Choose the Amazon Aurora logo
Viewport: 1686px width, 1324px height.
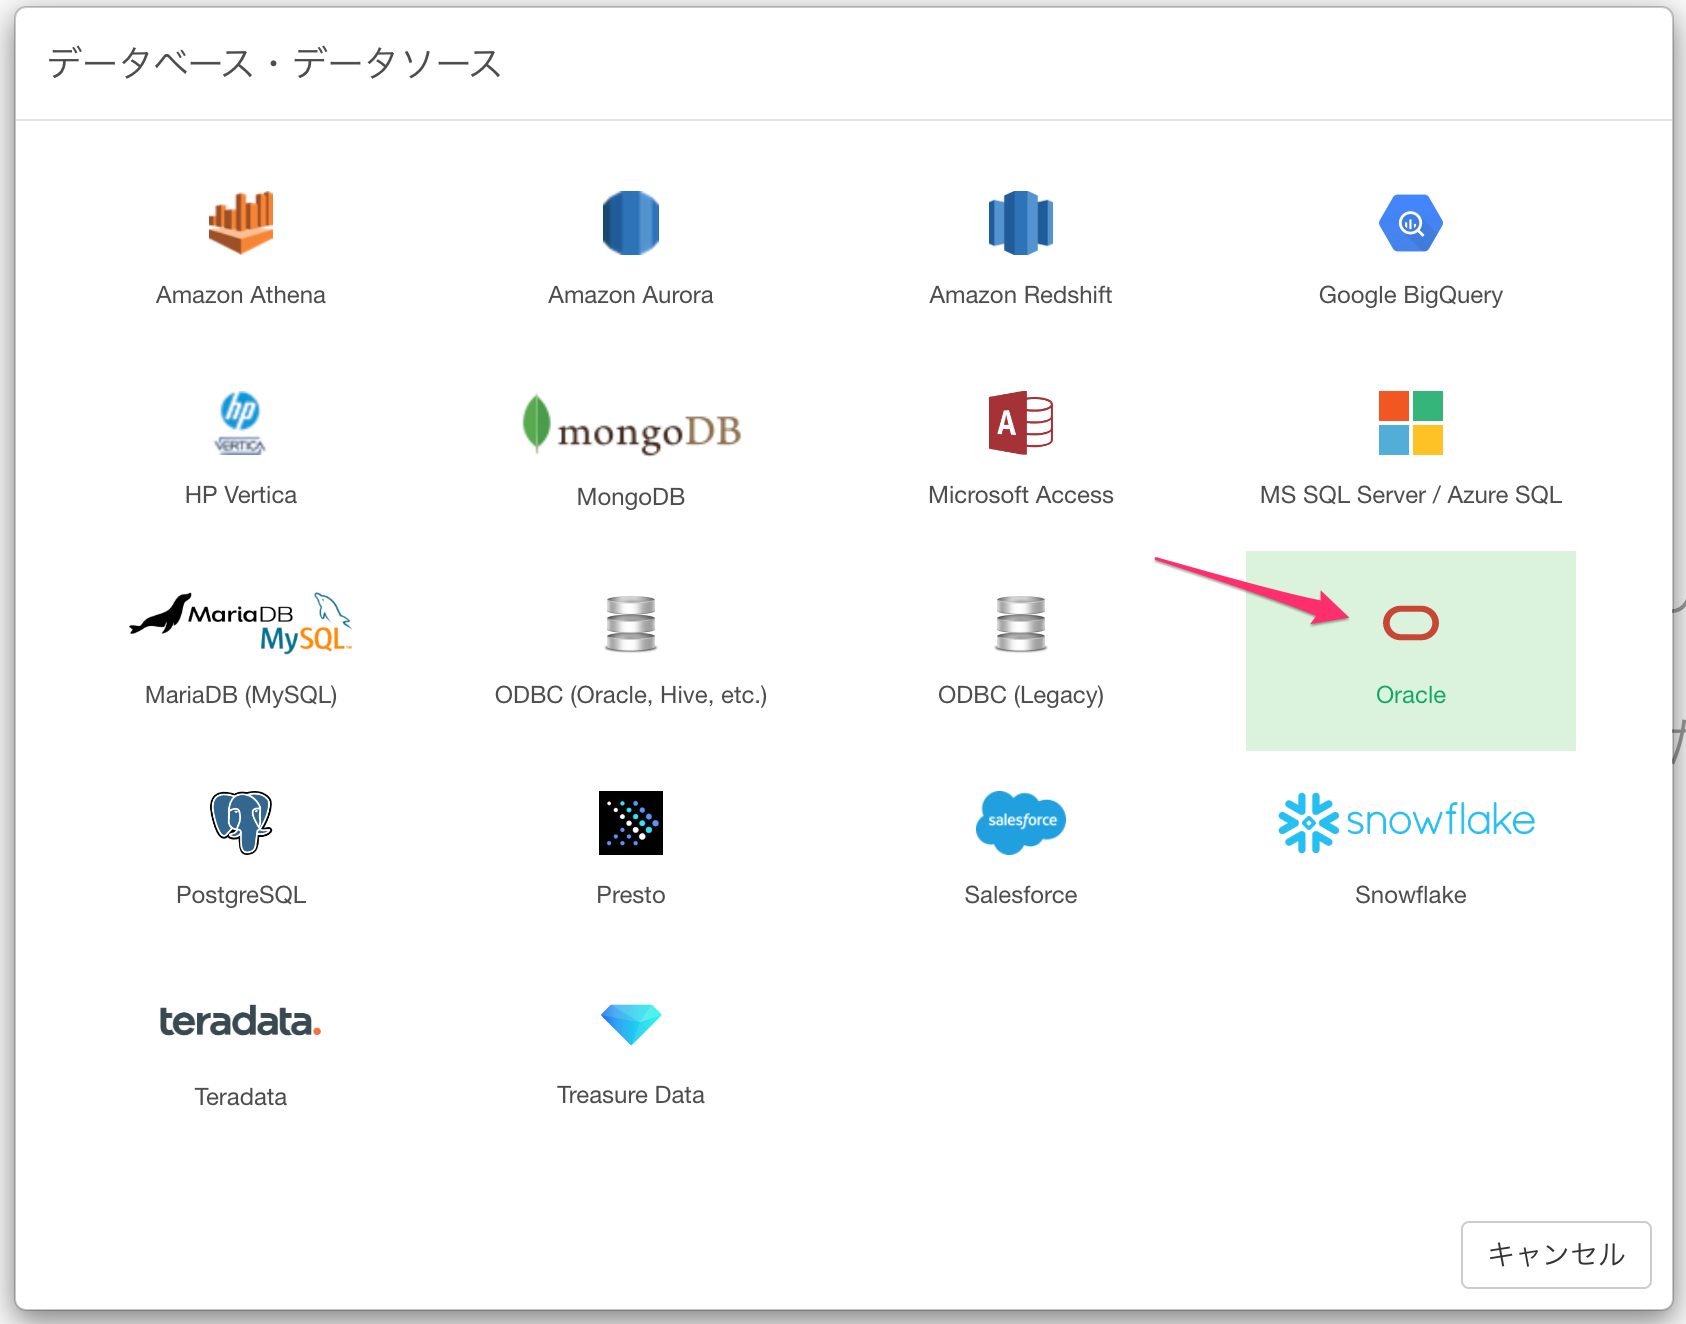[631, 223]
